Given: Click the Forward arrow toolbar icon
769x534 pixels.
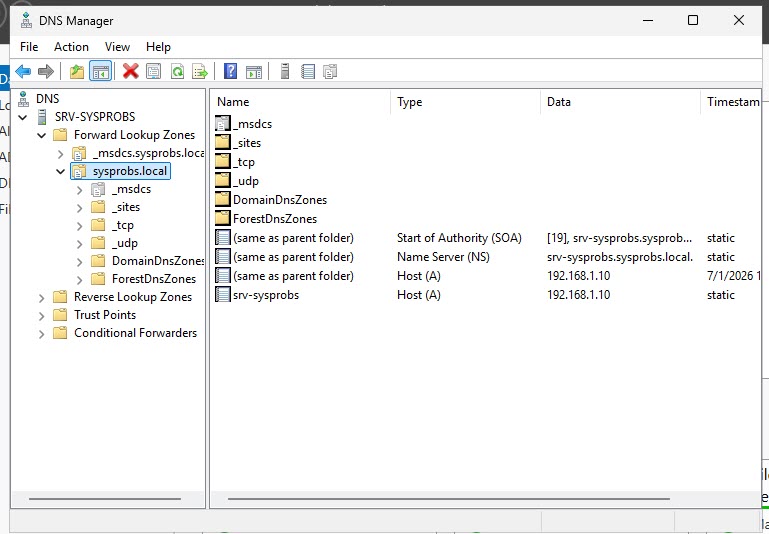Looking at the screenshot, I should coord(46,72).
